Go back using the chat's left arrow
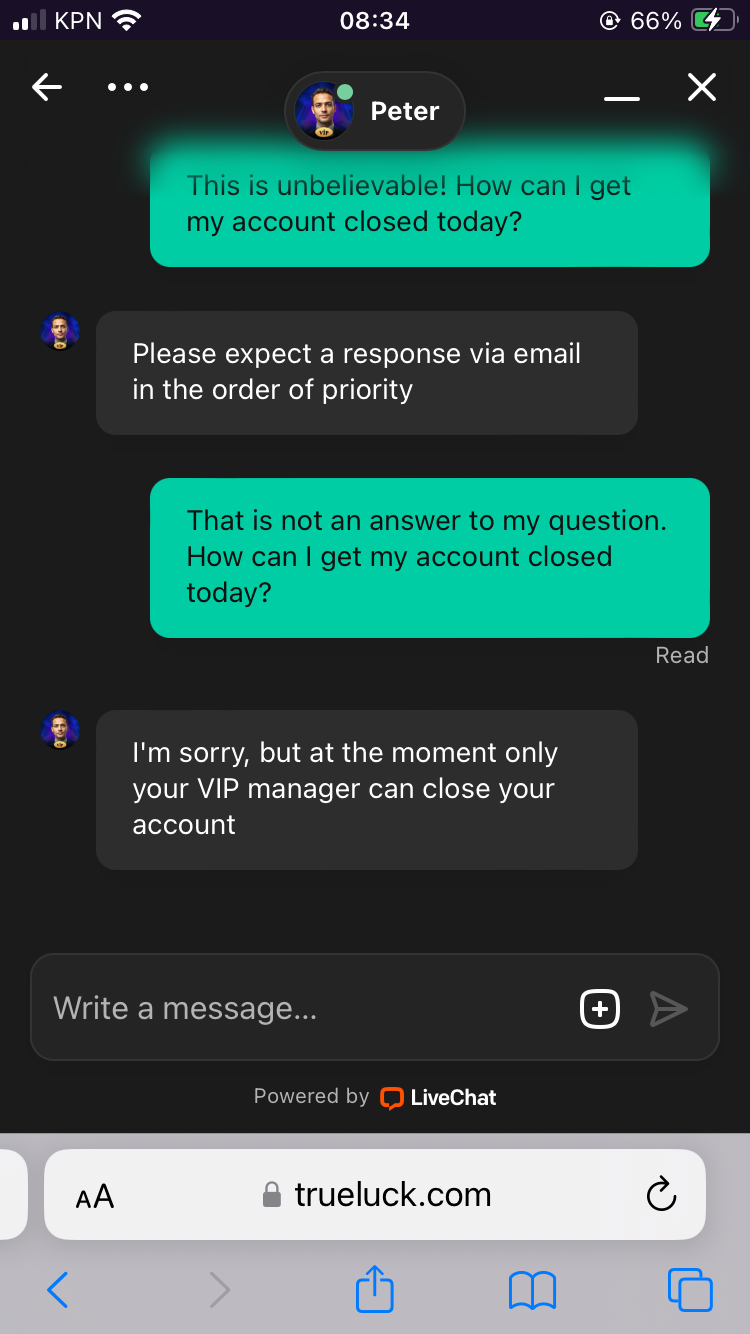Screen dimensions: 750x1334 pos(47,88)
